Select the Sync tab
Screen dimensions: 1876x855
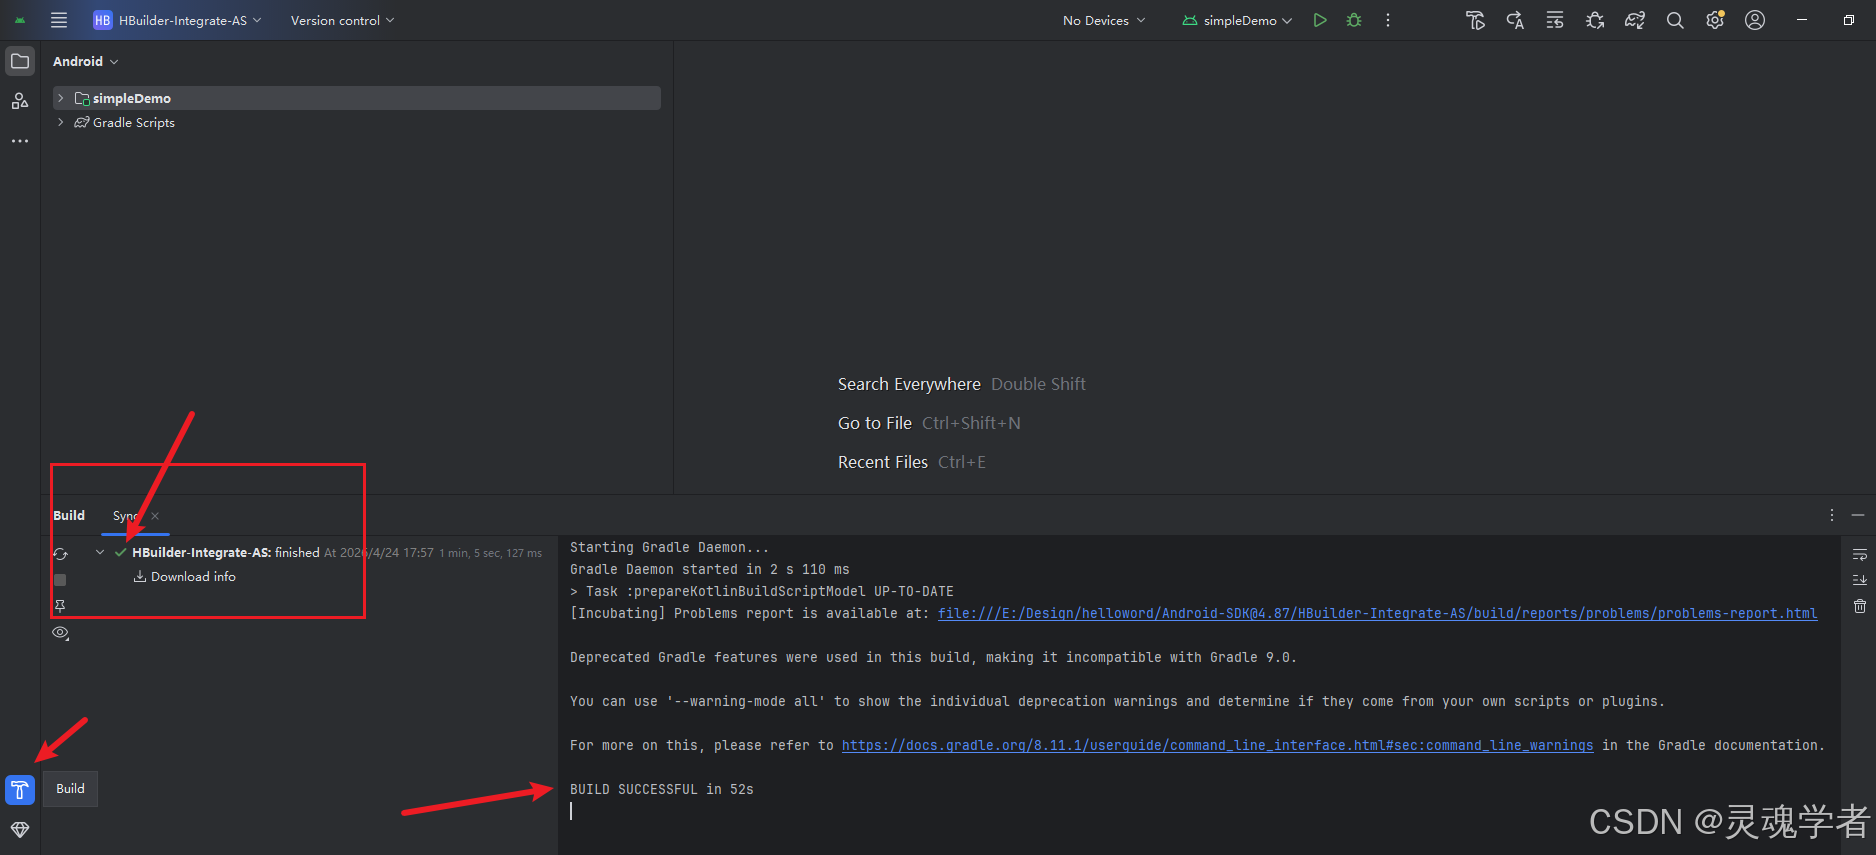pos(125,515)
